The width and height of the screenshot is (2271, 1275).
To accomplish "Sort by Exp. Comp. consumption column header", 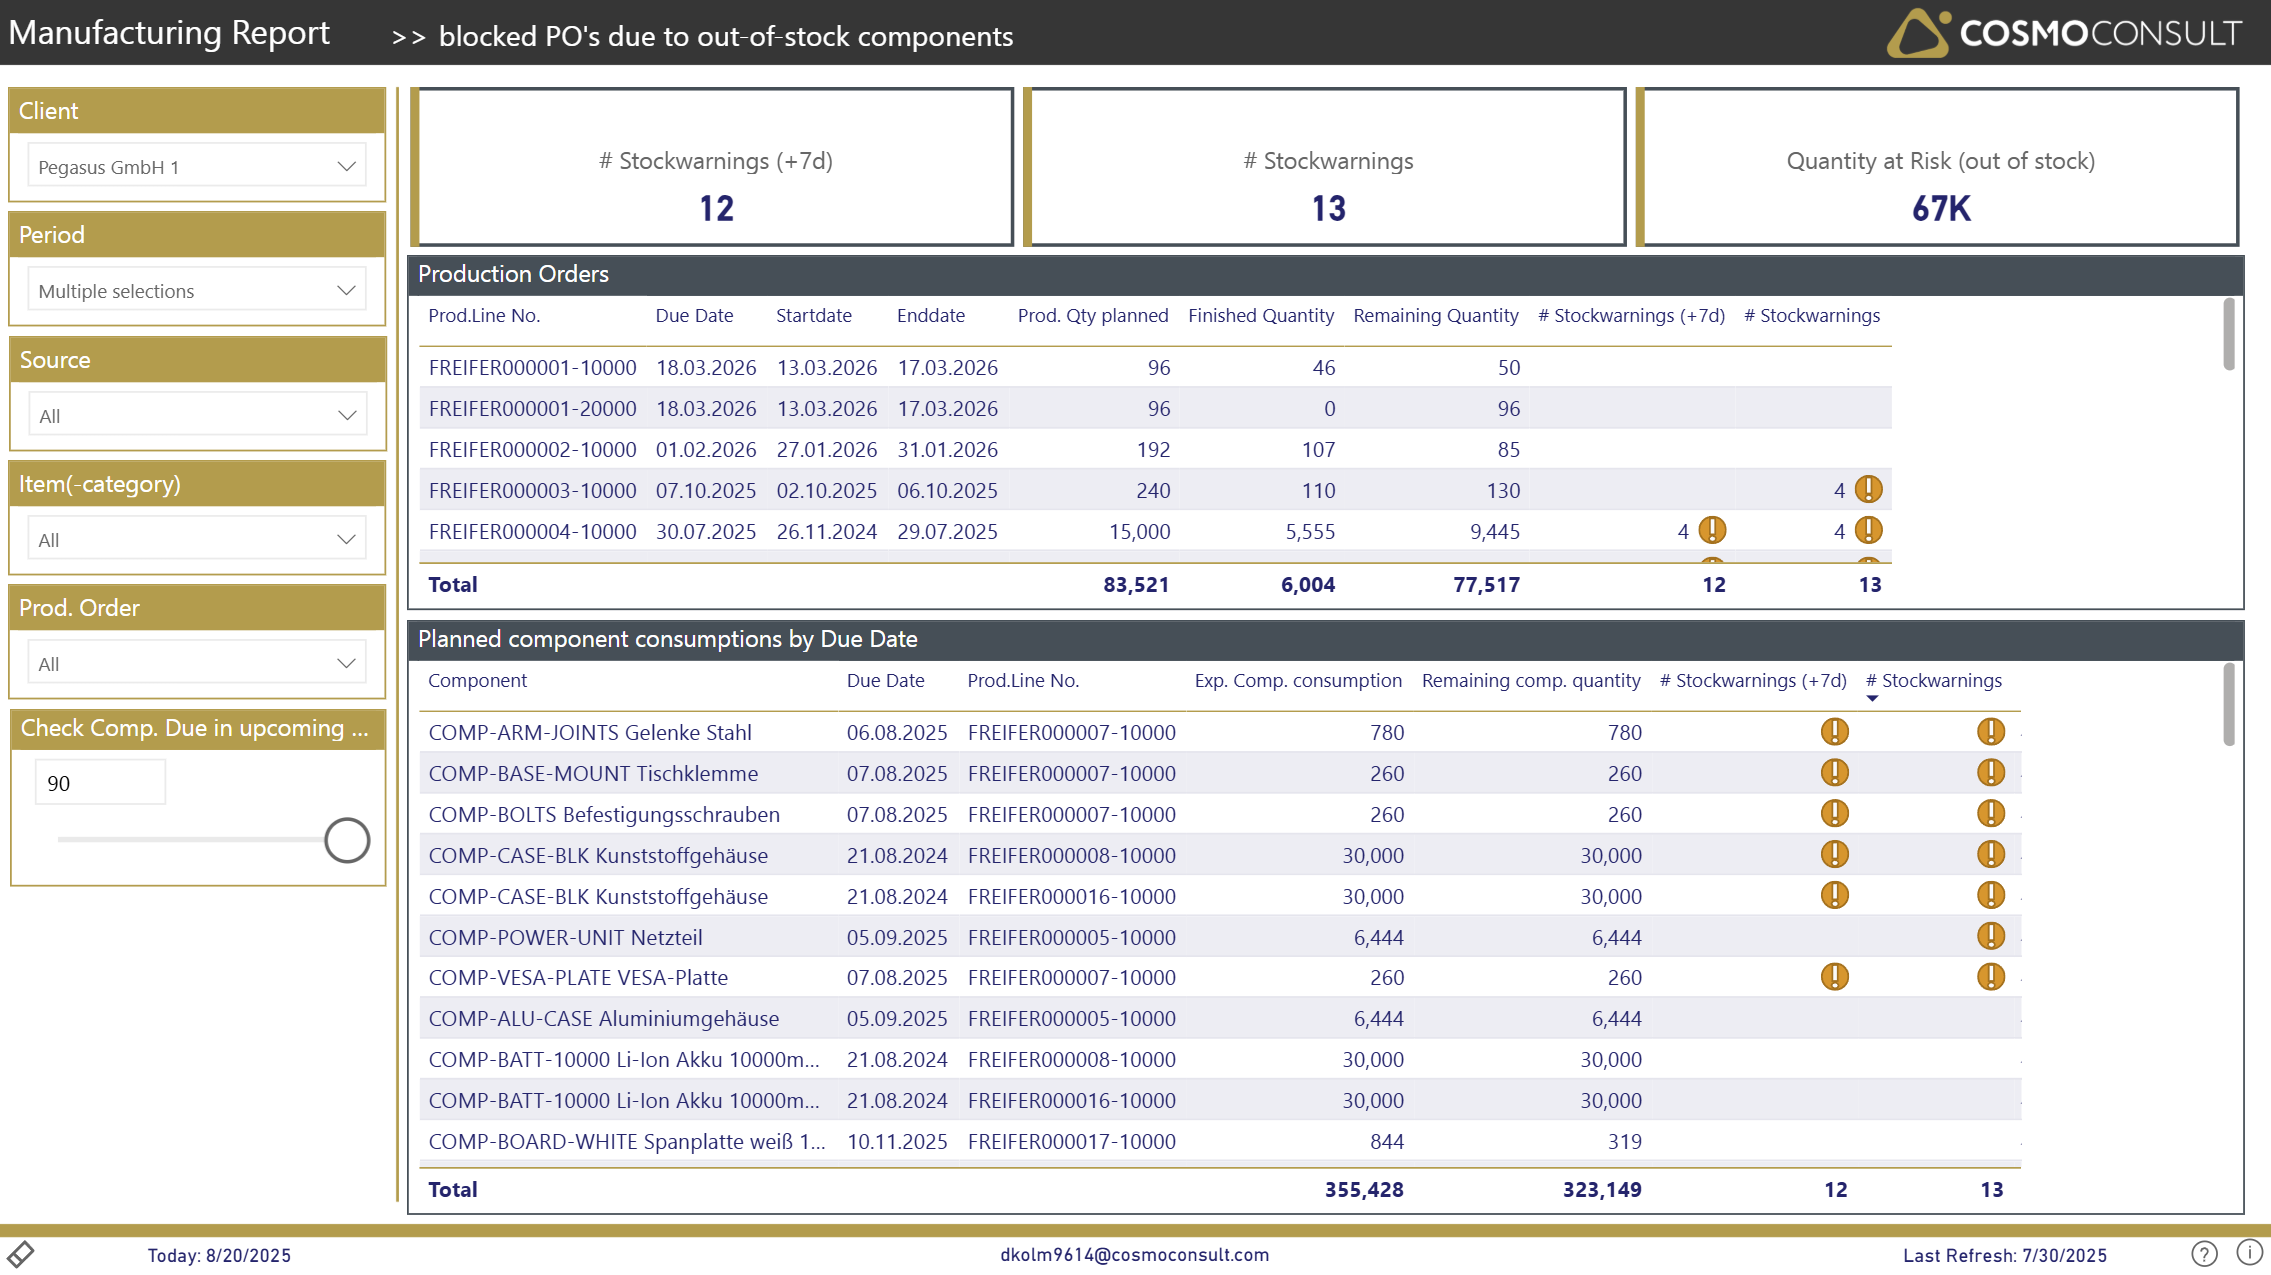I will (1297, 681).
